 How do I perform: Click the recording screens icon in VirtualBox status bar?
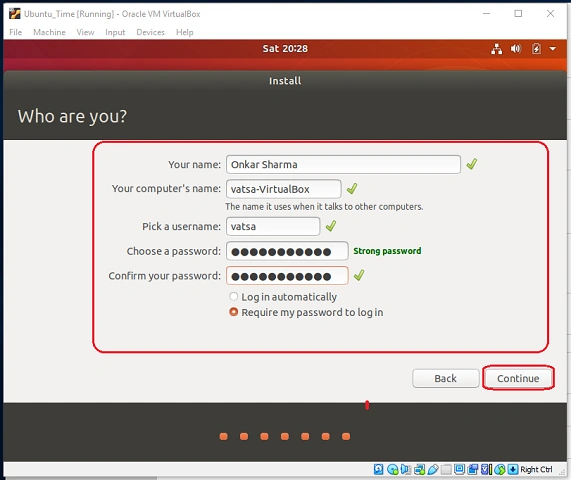tap(473, 469)
